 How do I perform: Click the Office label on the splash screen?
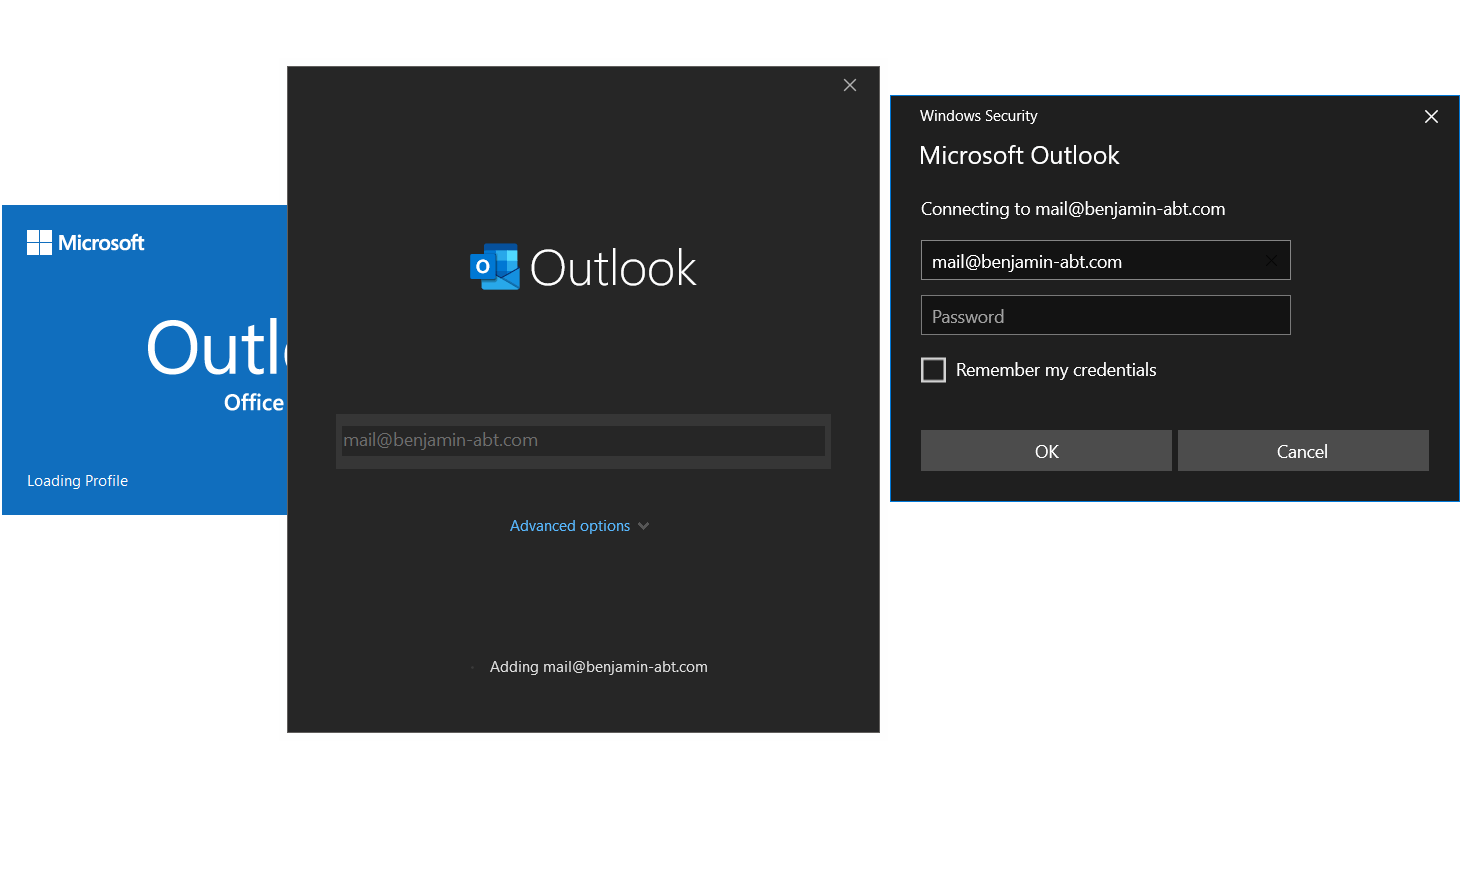click(x=253, y=402)
